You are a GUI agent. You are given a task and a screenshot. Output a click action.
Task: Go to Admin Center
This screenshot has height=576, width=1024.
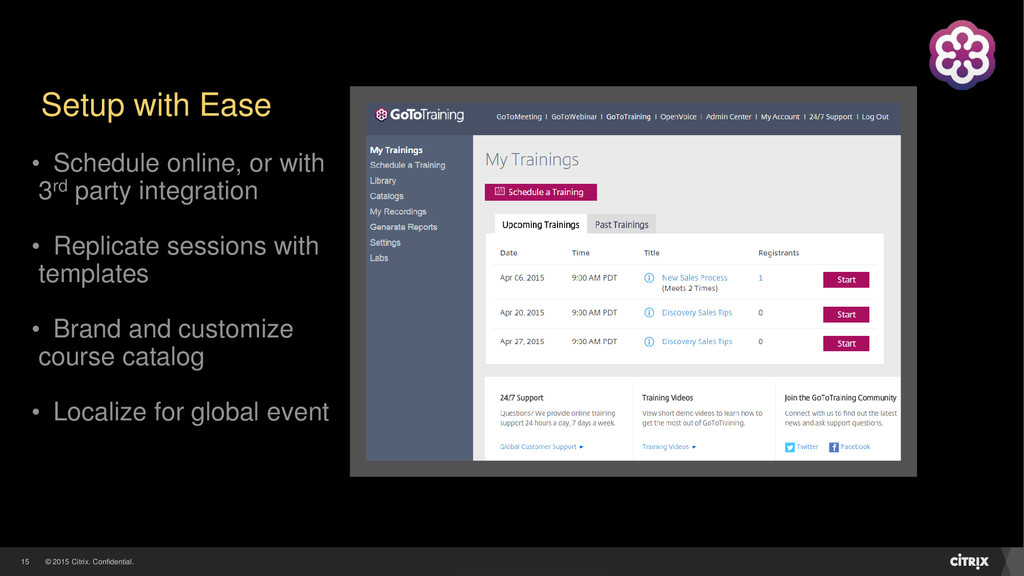(728, 117)
